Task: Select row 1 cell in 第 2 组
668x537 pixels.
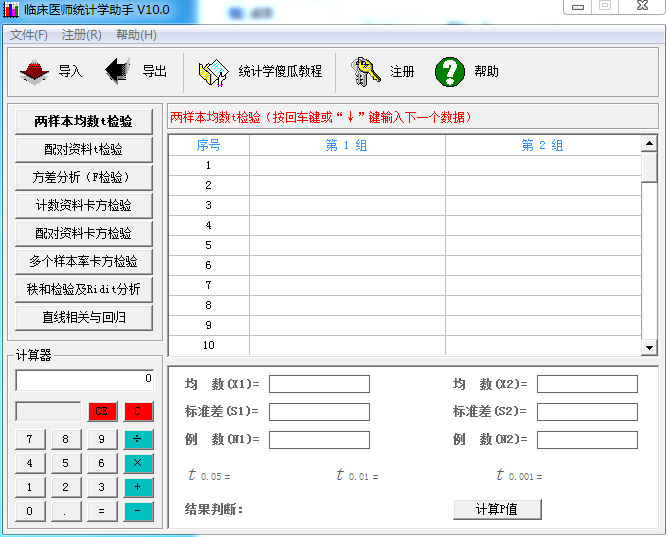Action: [x=543, y=165]
